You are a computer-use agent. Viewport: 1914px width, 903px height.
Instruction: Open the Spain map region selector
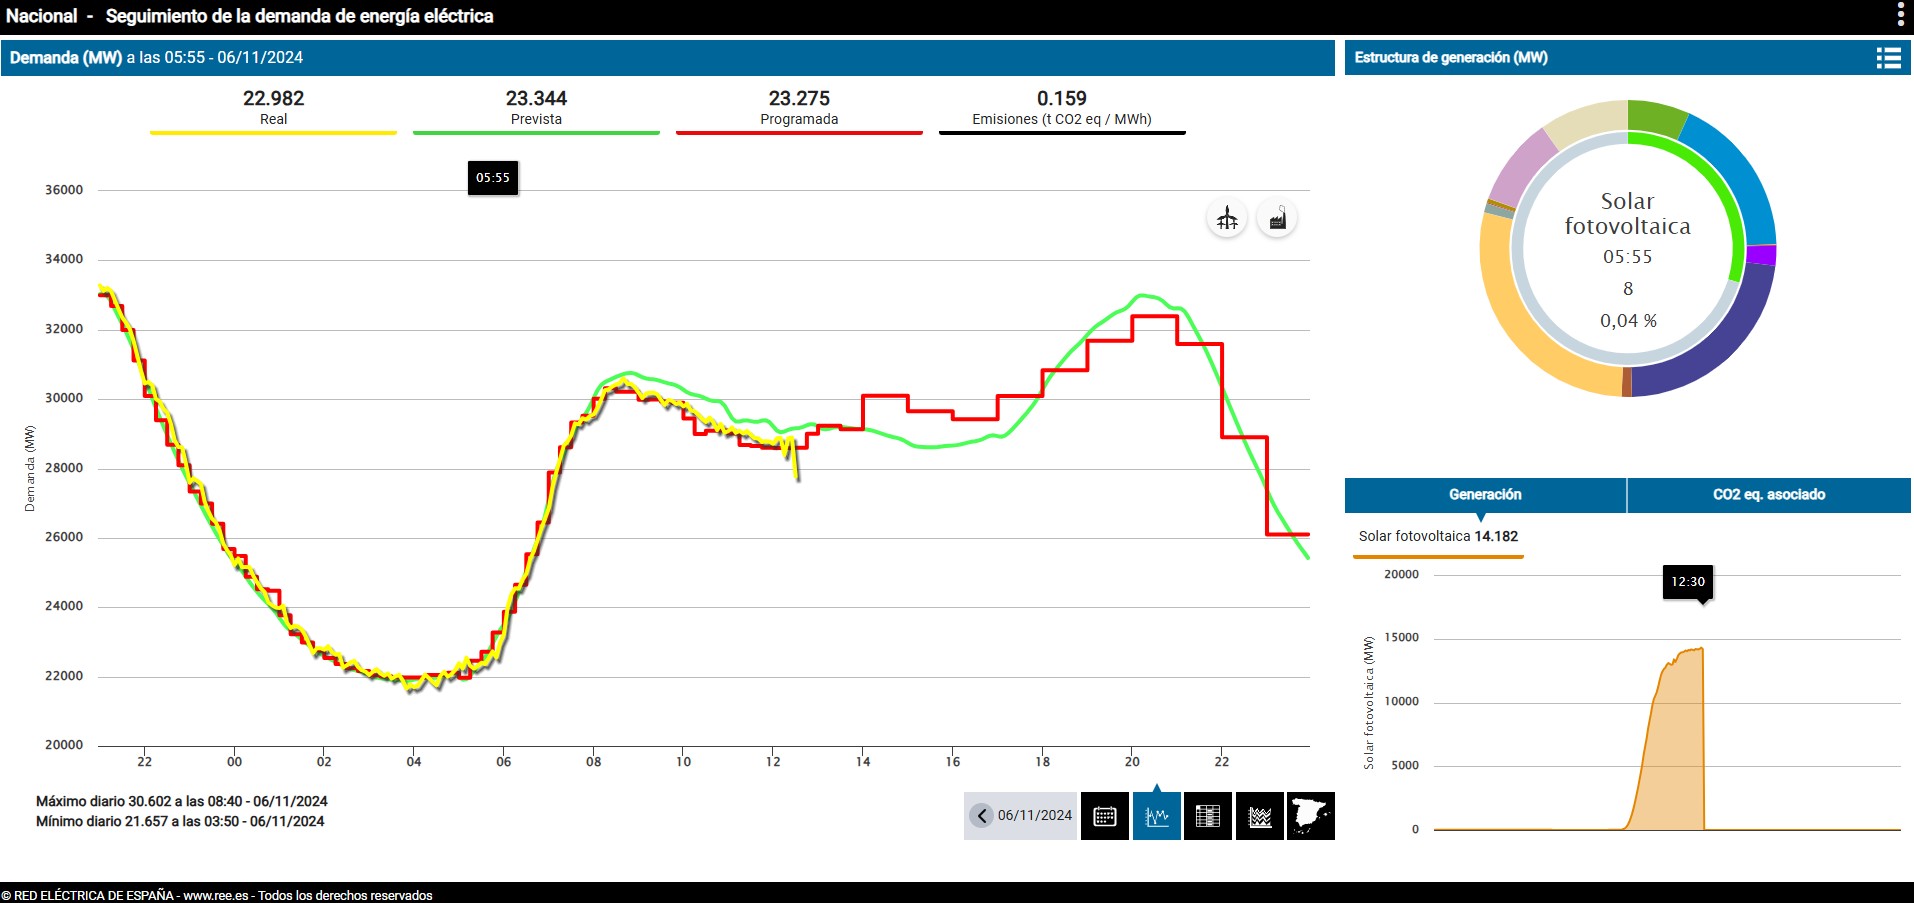coord(1311,816)
